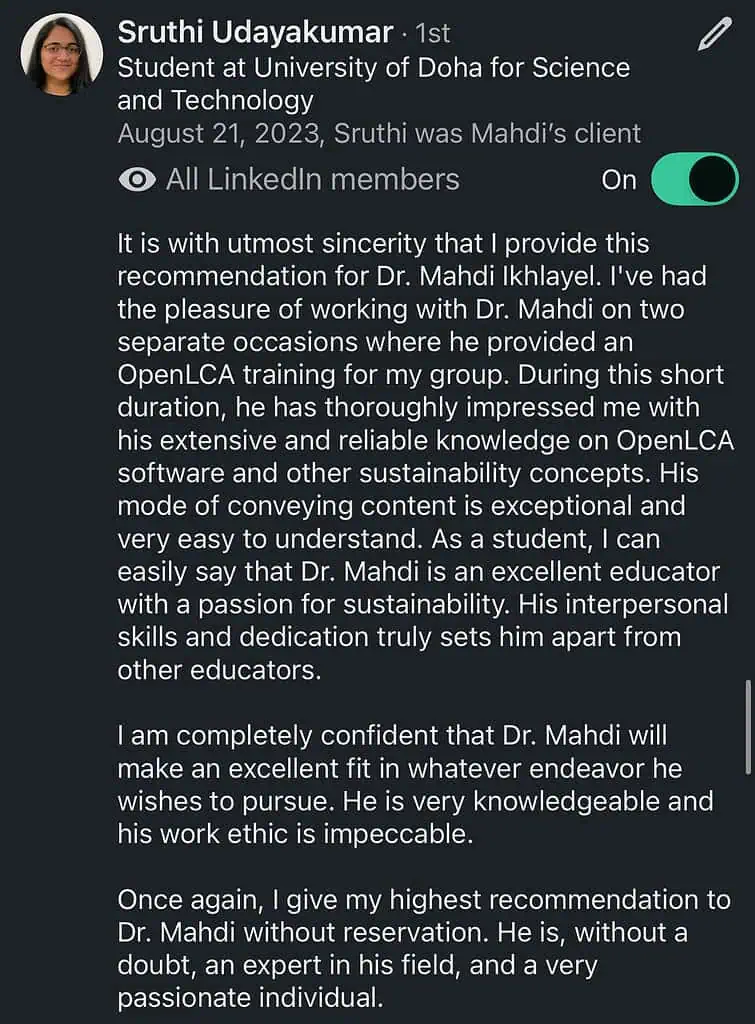Click the eye visibility icon
This screenshot has width=755, height=1024.
pos(137,180)
